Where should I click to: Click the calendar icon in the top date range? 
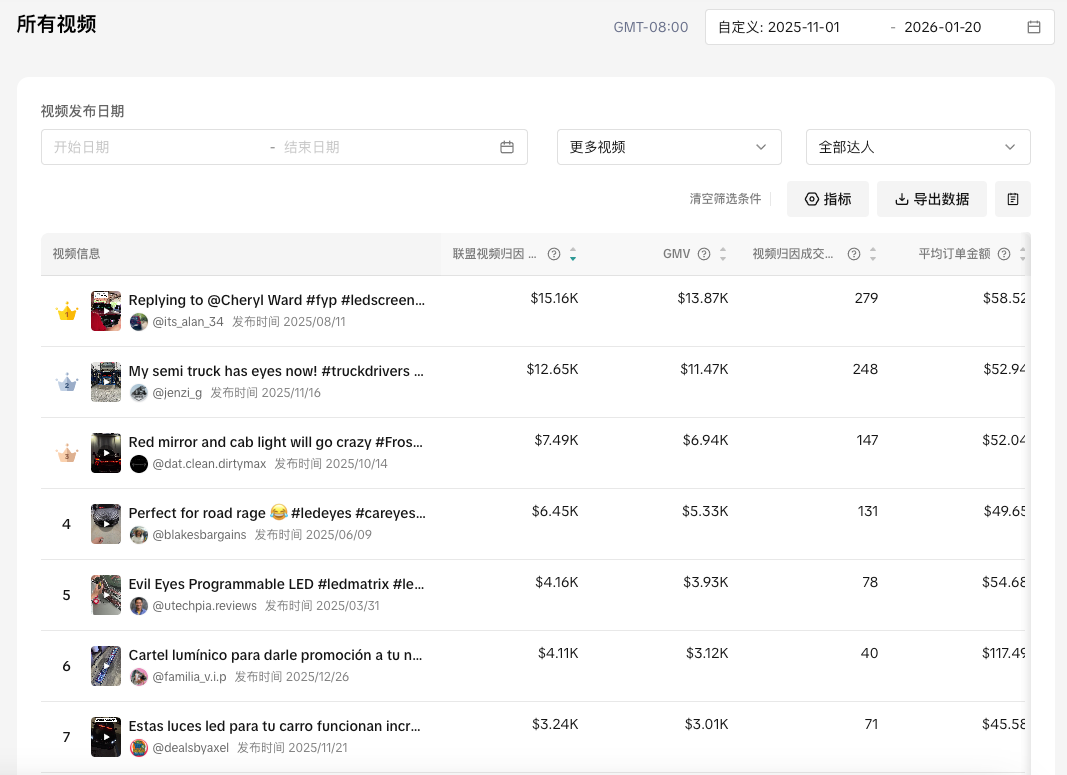click(1034, 27)
